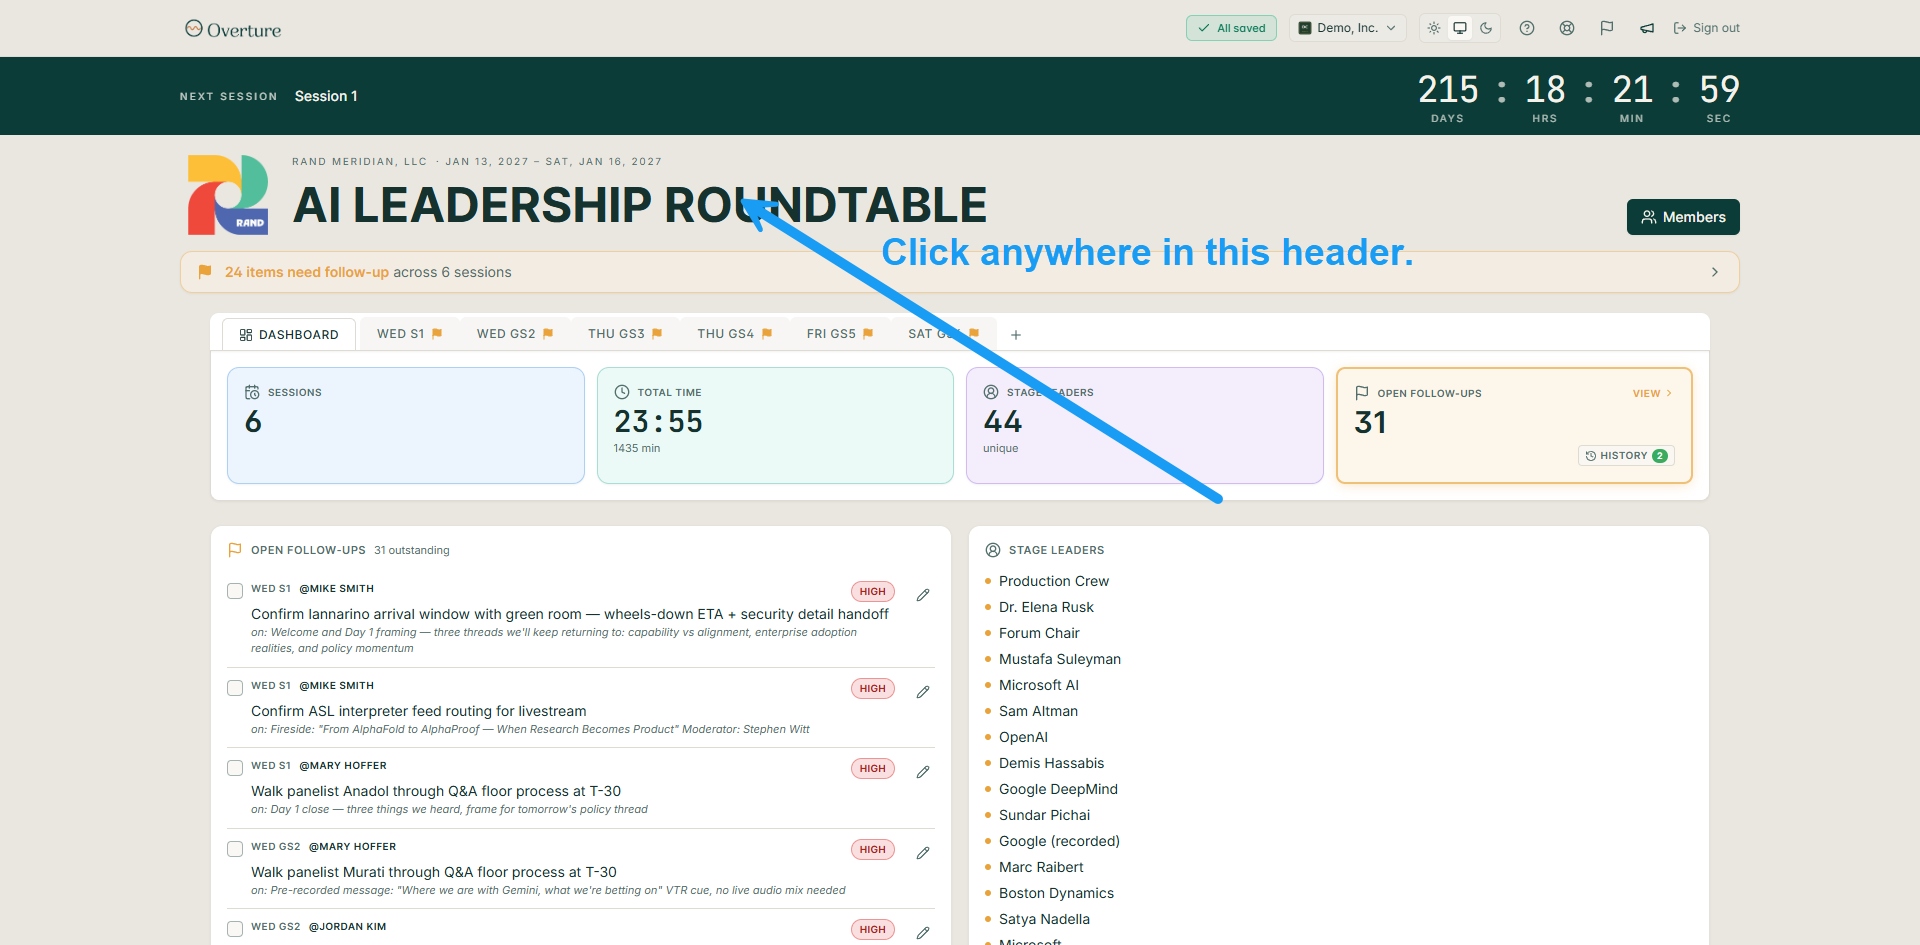Open the Members button
The width and height of the screenshot is (1920, 945).
[1683, 217]
